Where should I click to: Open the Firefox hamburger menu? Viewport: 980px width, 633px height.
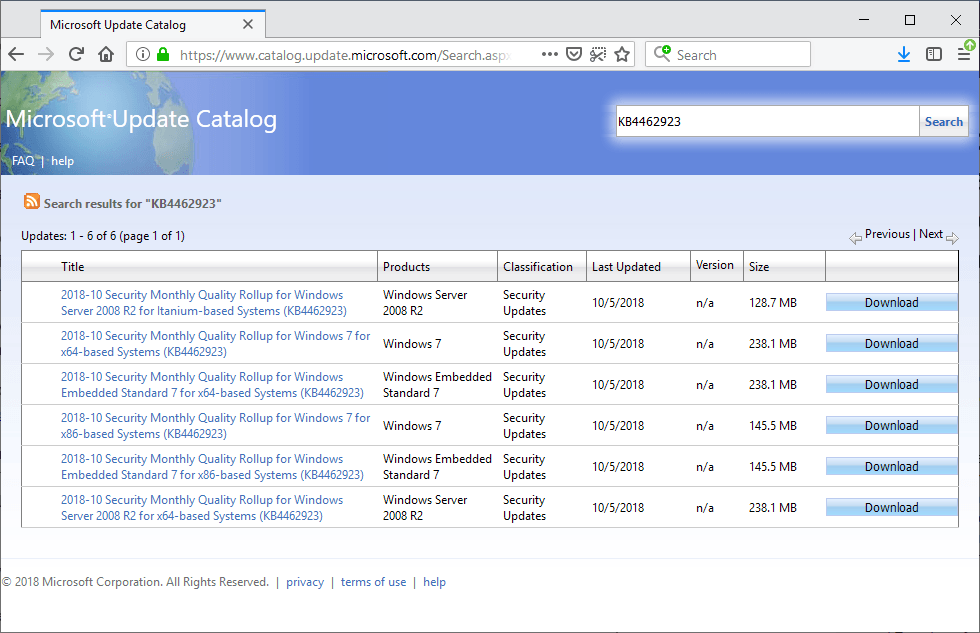[x=964, y=54]
